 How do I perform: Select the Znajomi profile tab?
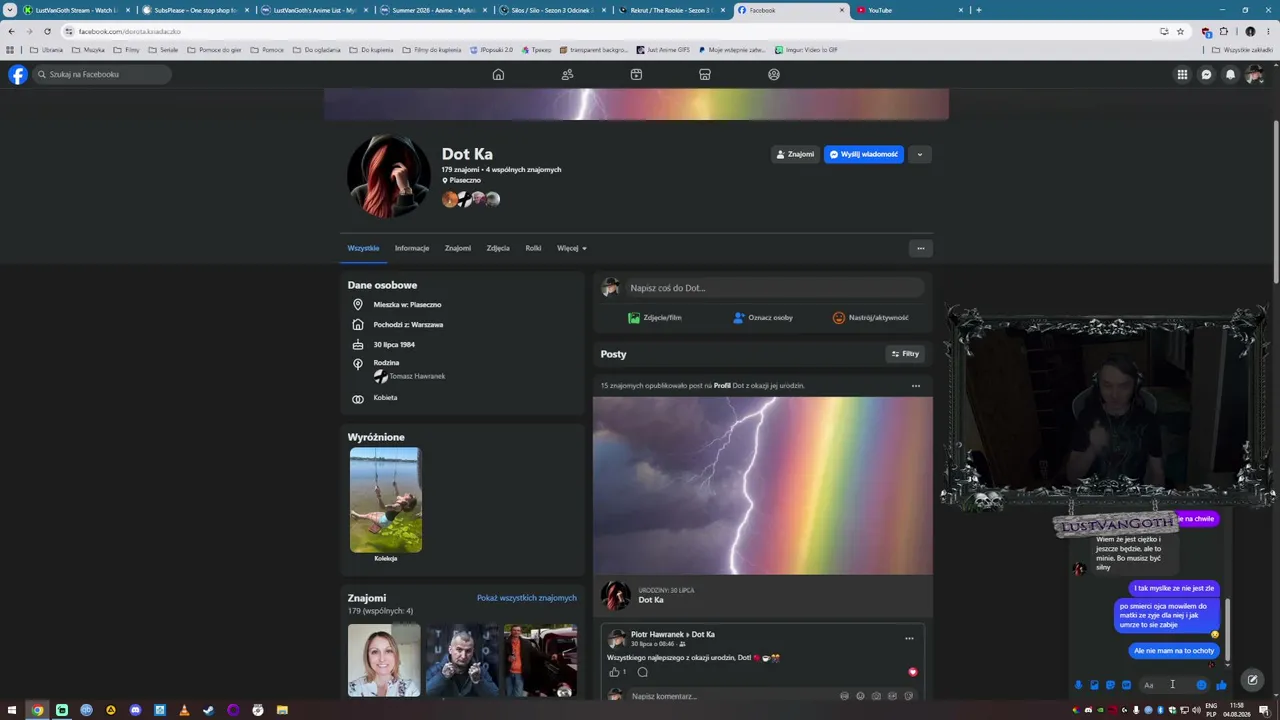[458, 248]
